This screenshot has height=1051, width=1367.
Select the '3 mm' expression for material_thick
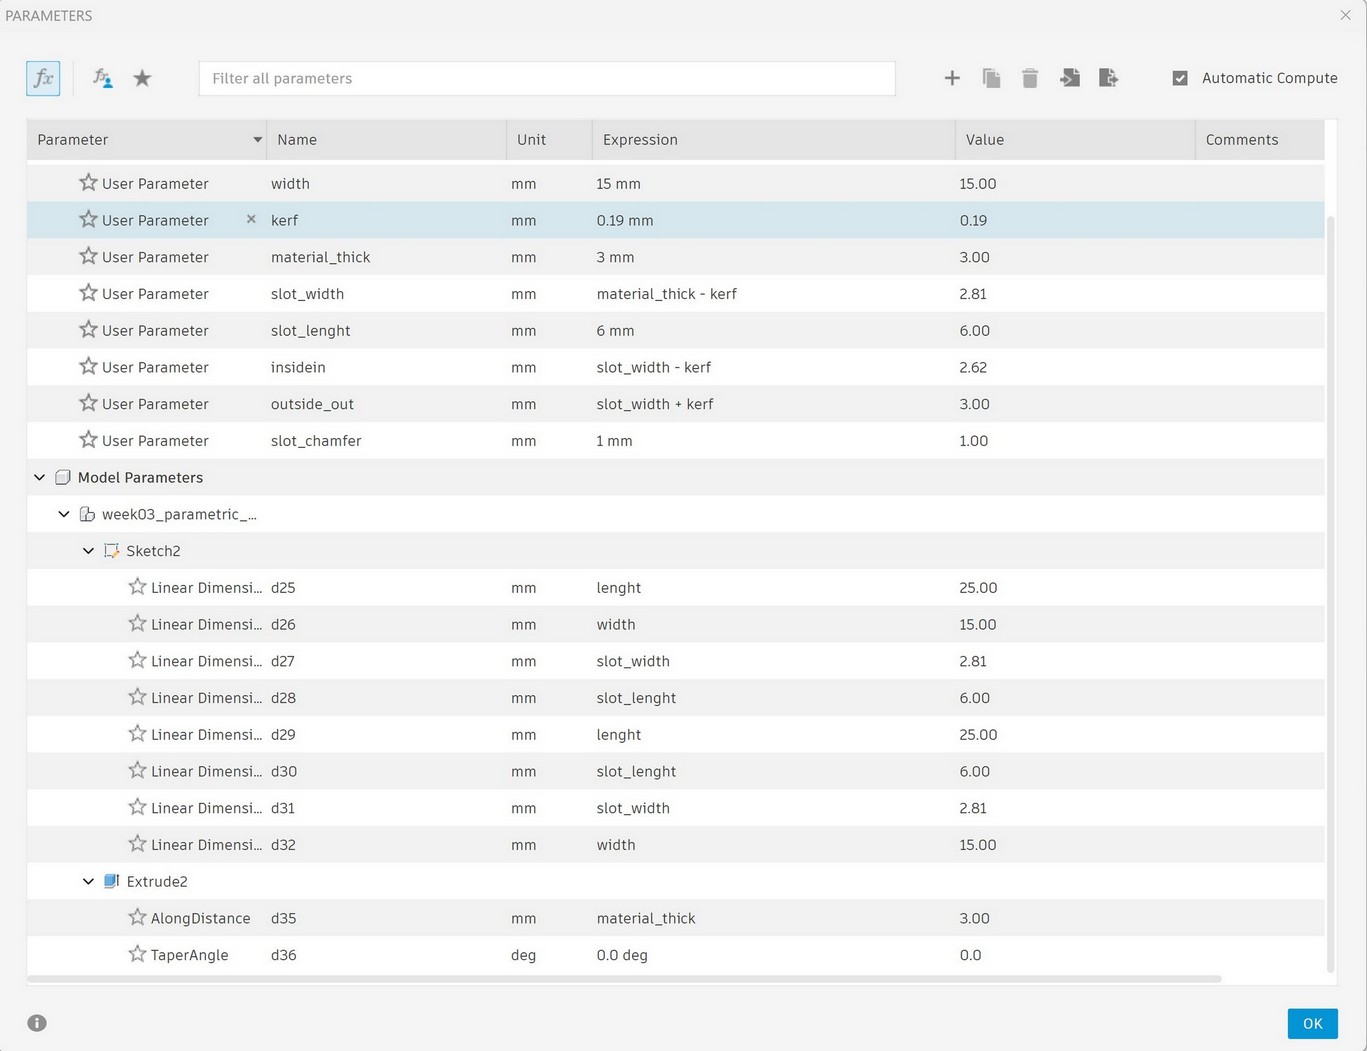coord(615,257)
